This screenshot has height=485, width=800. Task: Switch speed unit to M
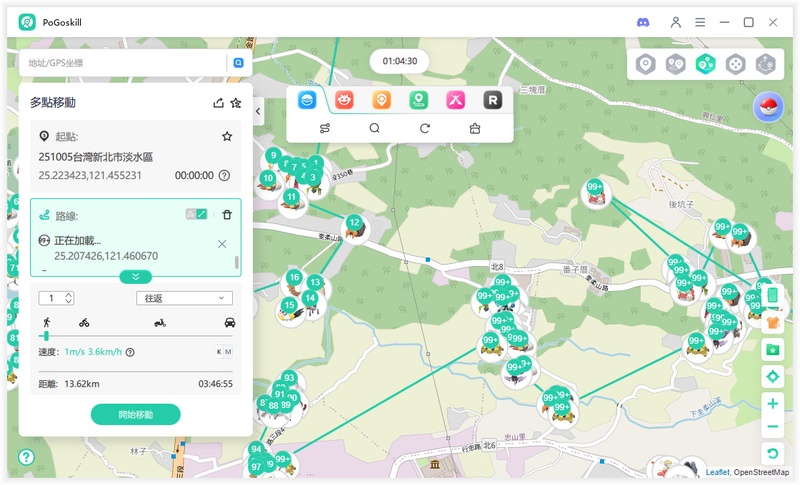tap(228, 352)
